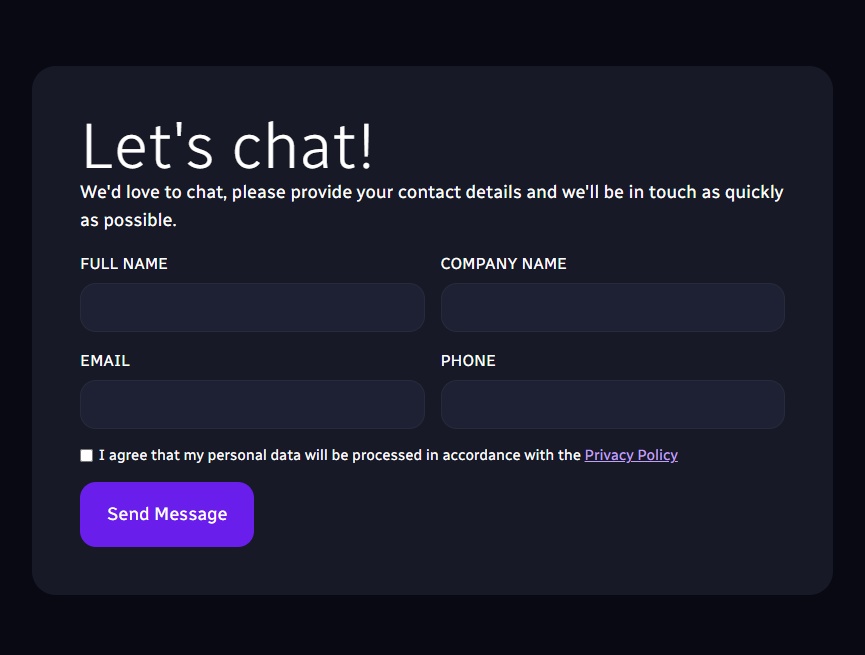Click the exclamation mark in the heading
Image resolution: width=865 pixels, height=655 pixels.
[366, 146]
